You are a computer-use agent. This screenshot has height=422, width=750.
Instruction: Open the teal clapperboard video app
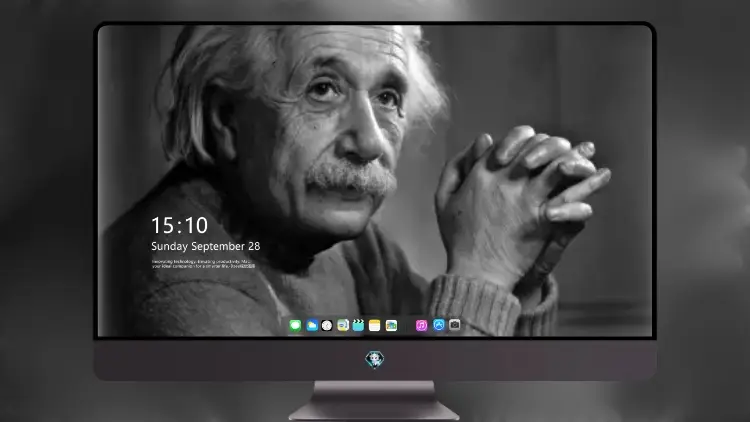[x=358, y=326]
